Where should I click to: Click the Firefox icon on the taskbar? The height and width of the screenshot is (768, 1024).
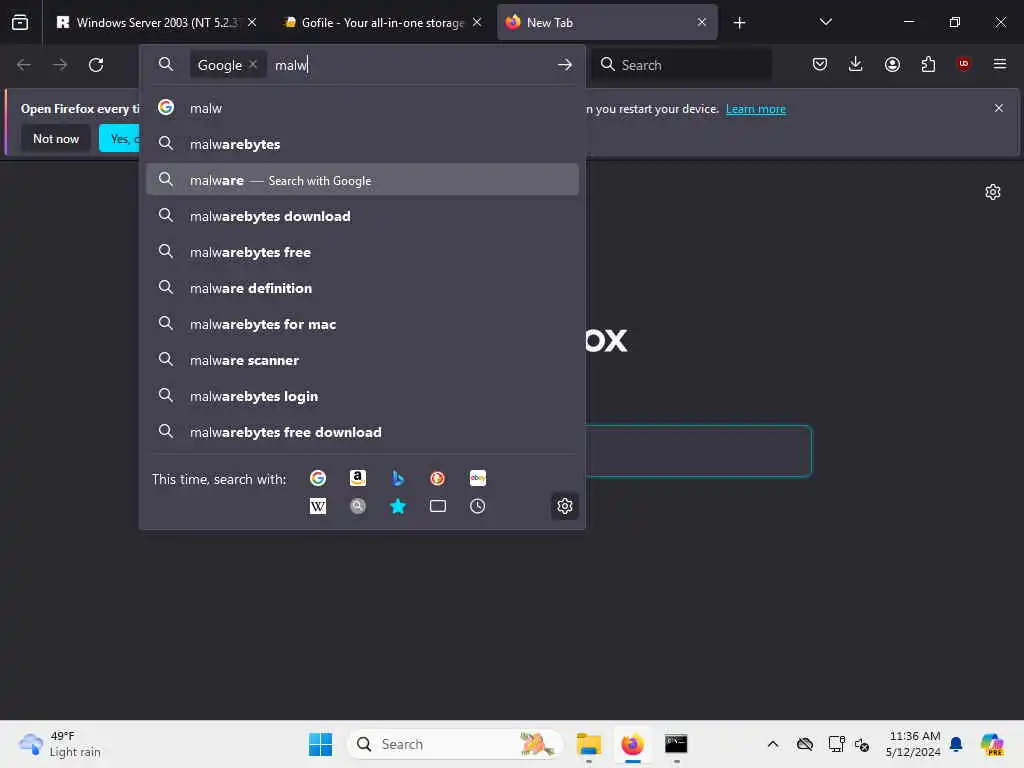[632, 744]
